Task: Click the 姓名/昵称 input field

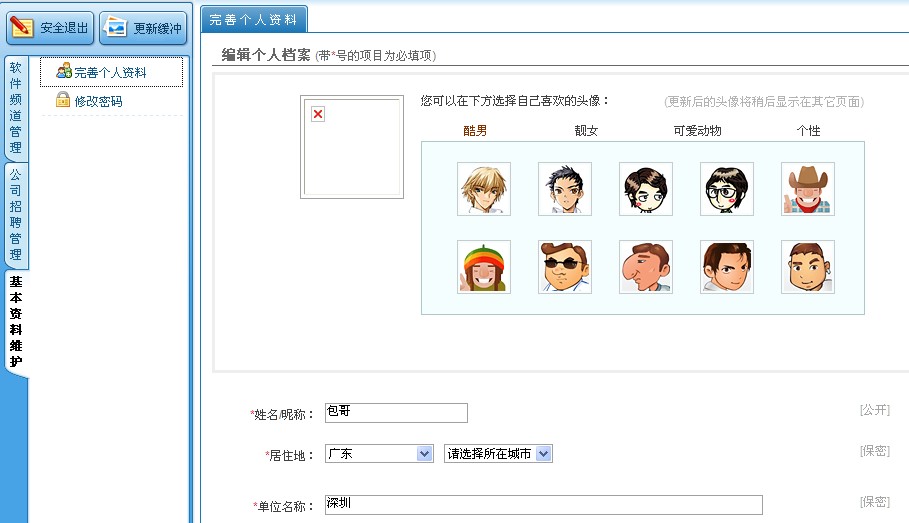Action: pos(397,413)
